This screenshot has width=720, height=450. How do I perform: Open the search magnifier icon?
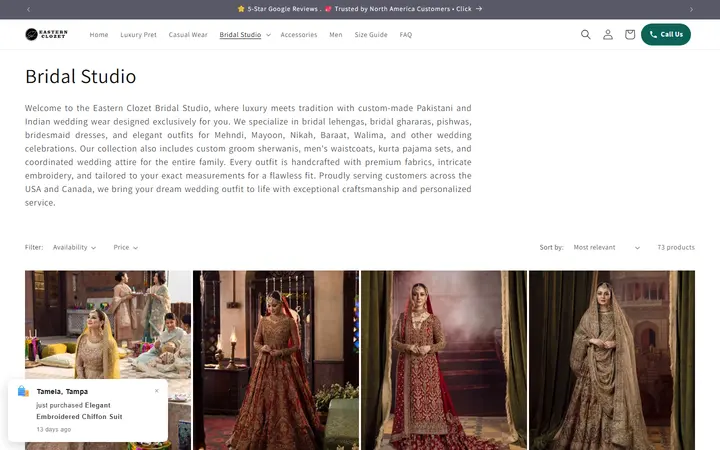click(x=585, y=34)
